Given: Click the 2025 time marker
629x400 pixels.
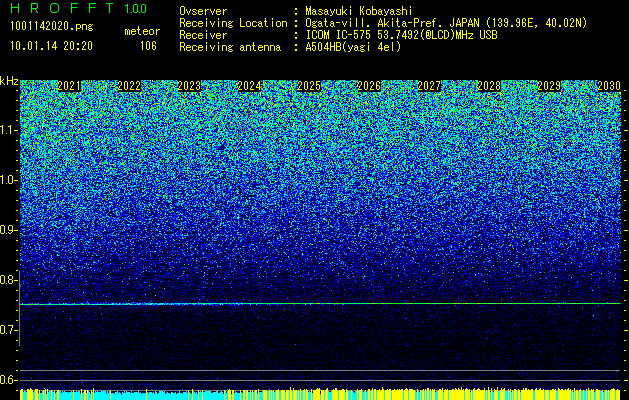Looking at the screenshot, I should click(309, 86).
